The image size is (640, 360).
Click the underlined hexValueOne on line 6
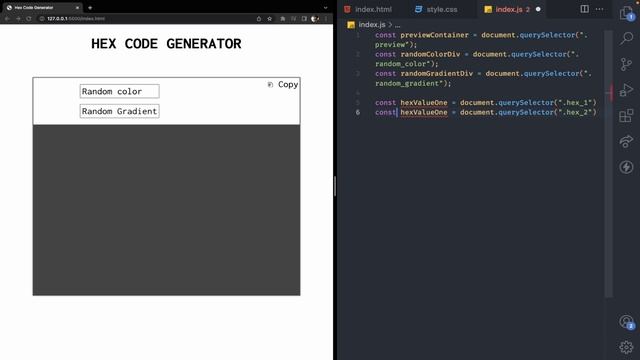click(x=424, y=112)
